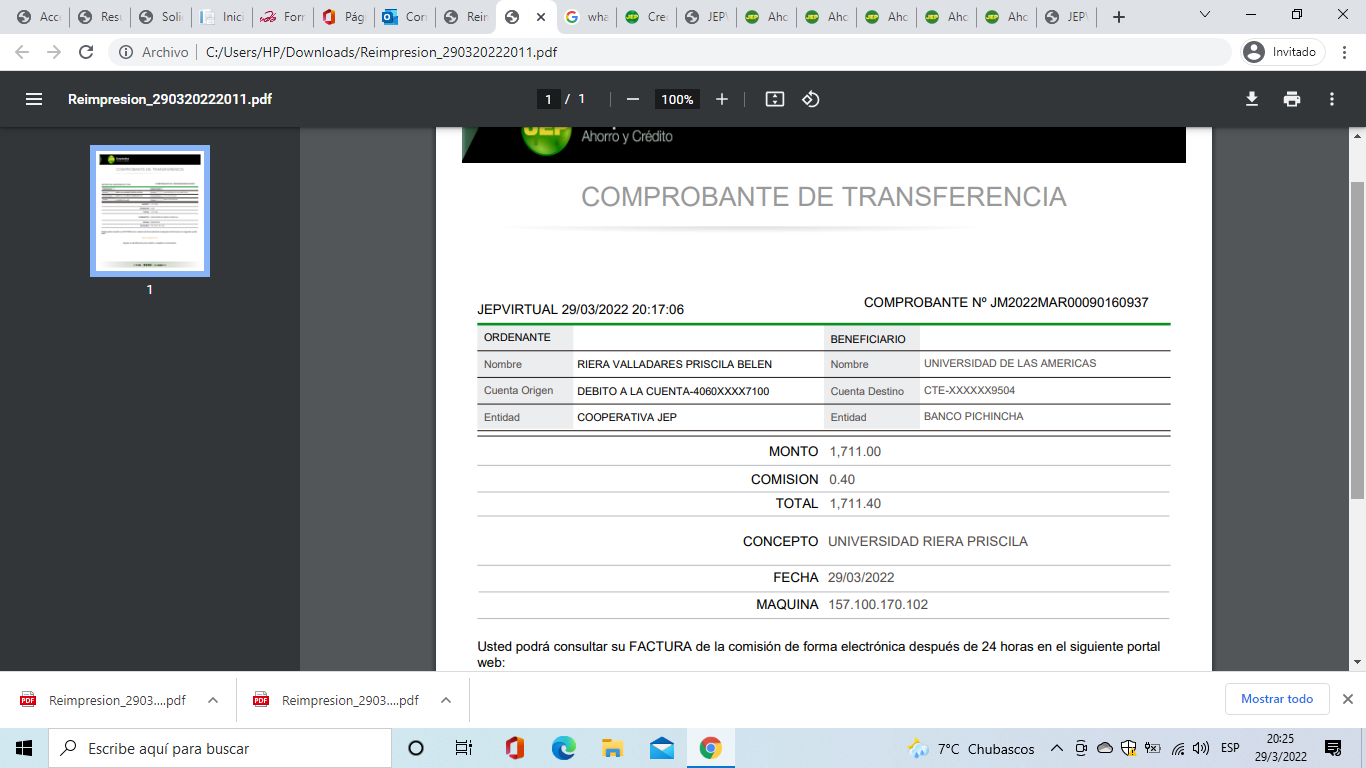Expand options for second downloaded Reimpresion PDF
1366x768 pixels.
point(446,700)
